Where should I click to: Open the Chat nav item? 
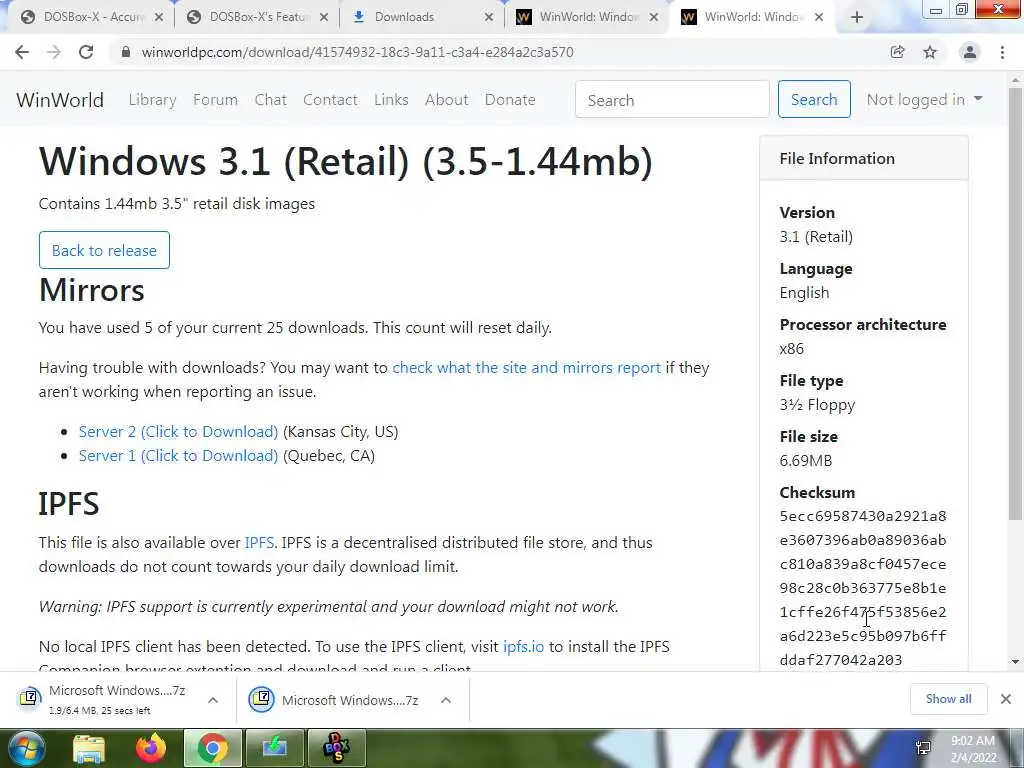click(270, 100)
